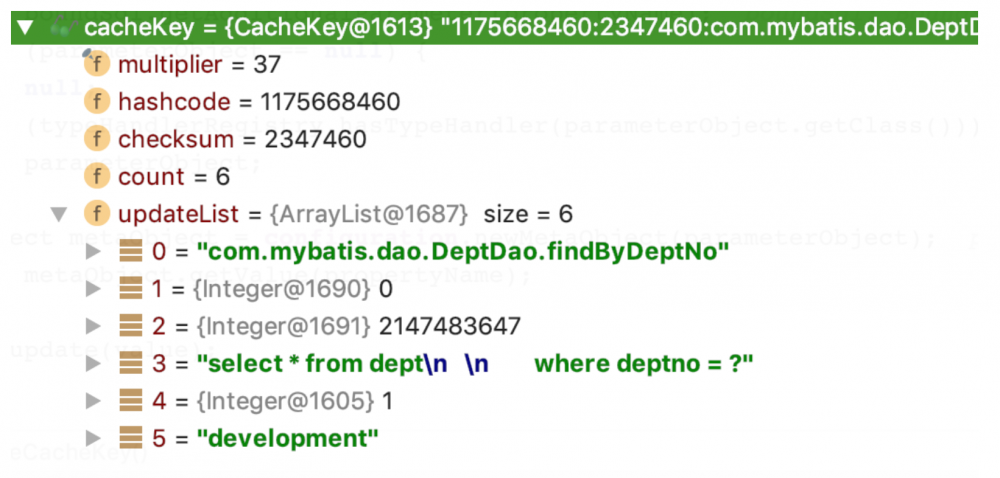Click the array element icon for index 0
This screenshot has height=478, width=1000.
130,251
